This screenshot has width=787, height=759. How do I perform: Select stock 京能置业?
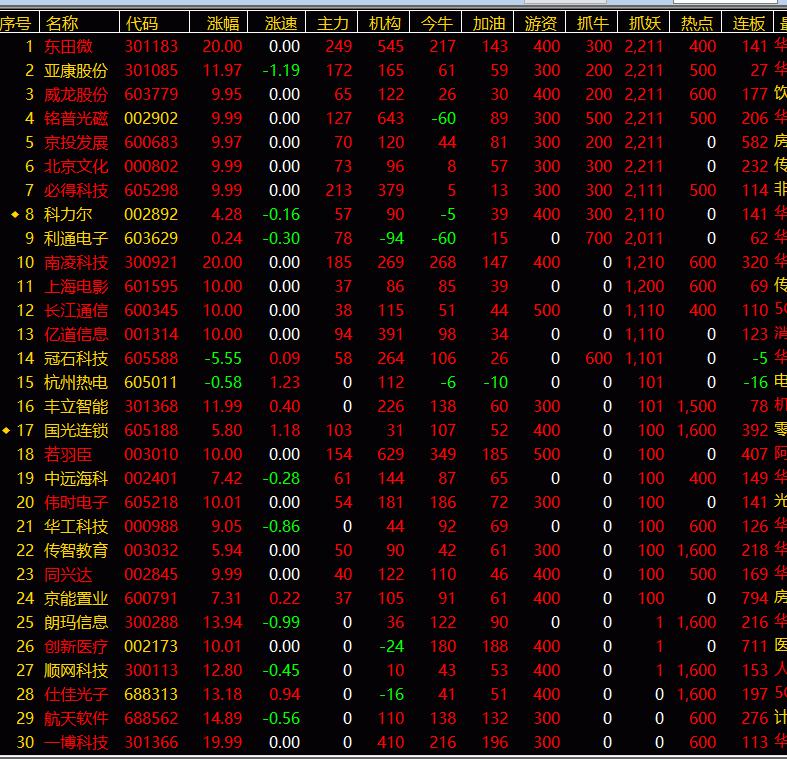(x=76, y=598)
